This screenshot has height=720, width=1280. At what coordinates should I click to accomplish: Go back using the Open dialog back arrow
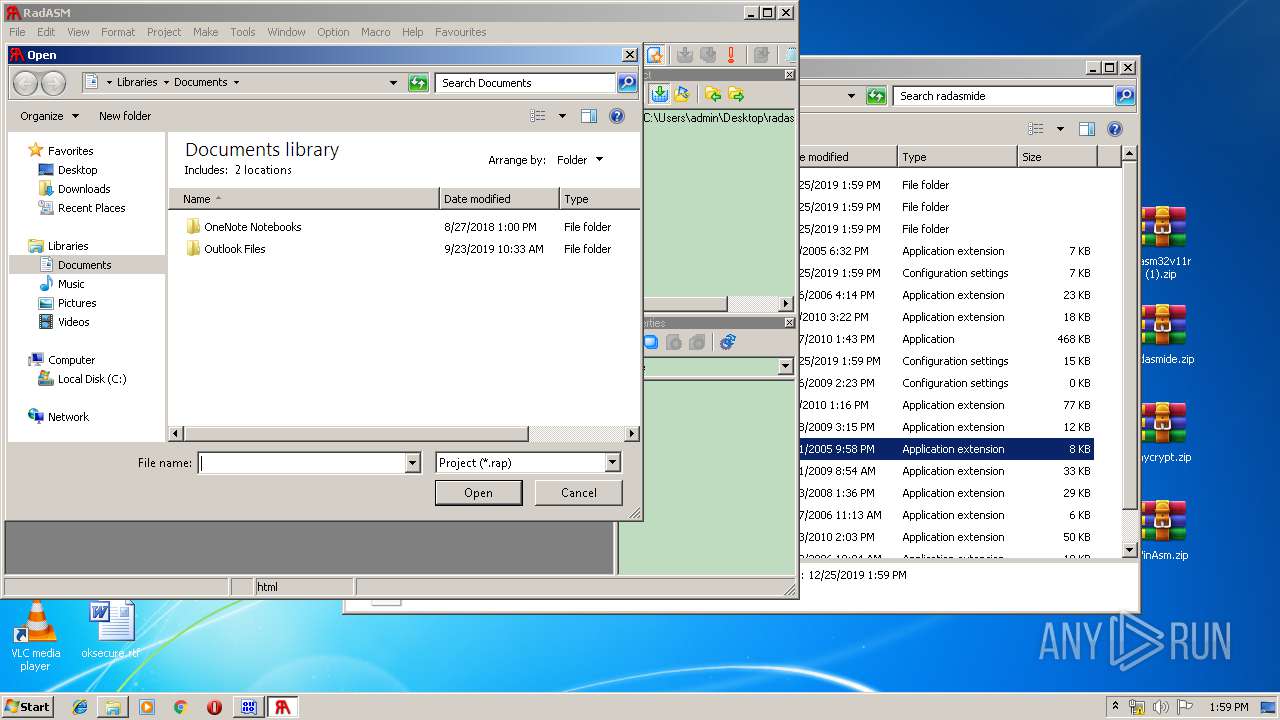point(26,83)
